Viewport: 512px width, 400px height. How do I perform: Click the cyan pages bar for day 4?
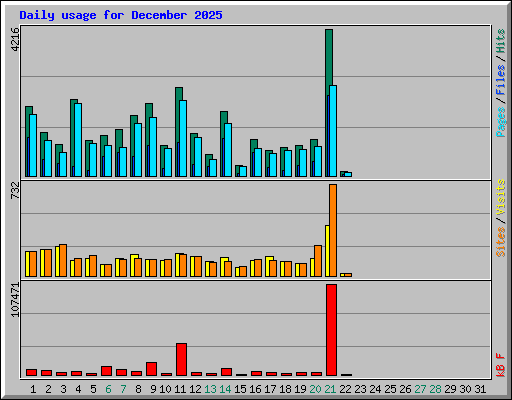click(x=78, y=140)
